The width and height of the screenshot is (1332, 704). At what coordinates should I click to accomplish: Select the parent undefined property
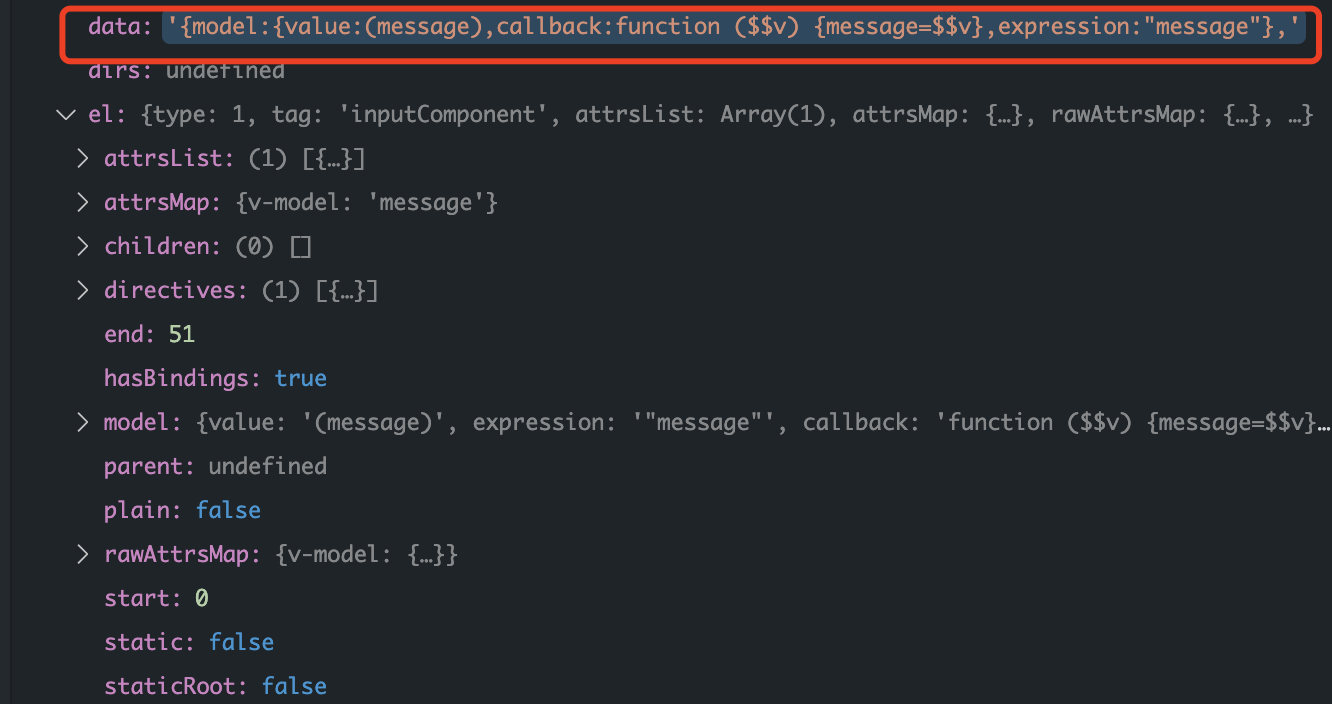pyautogui.click(x=215, y=467)
